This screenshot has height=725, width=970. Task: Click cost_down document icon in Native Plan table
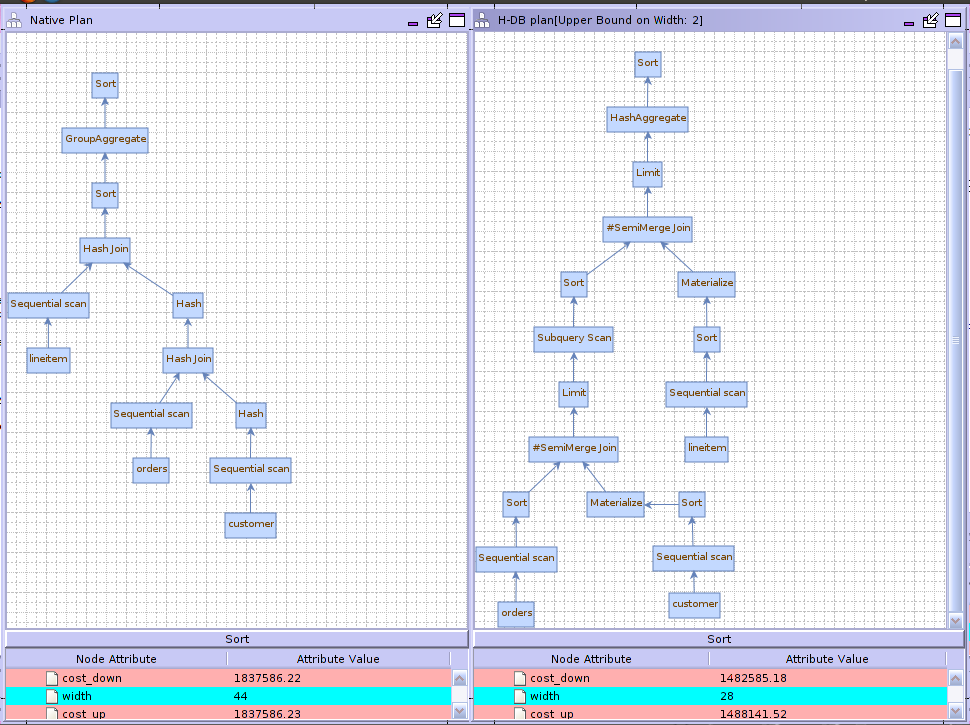[x=53, y=678]
